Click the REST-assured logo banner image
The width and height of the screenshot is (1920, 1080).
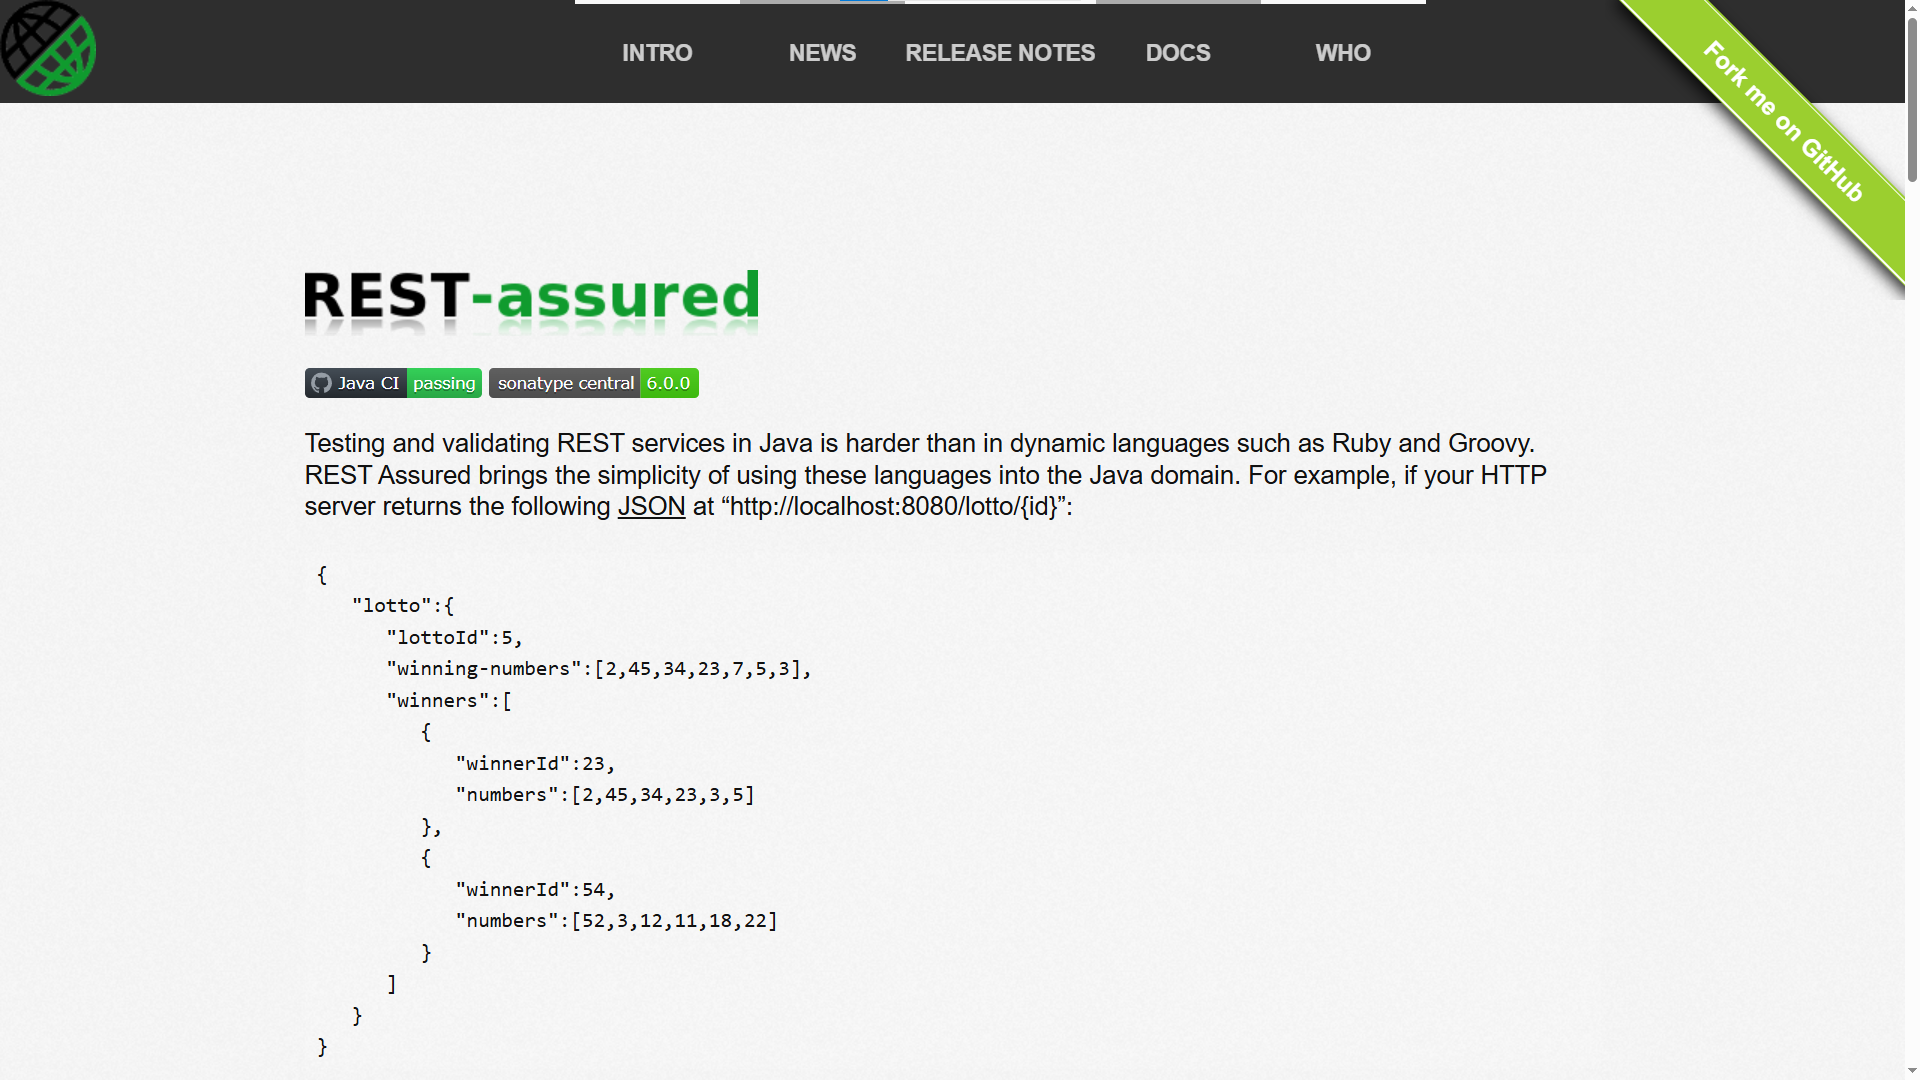coord(531,300)
